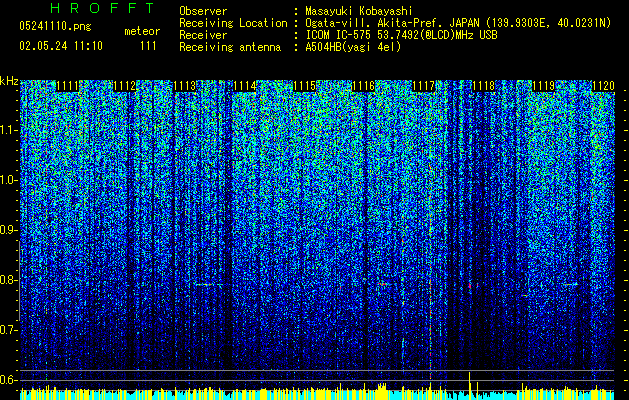Click the HROFFT title text
This screenshot has height=400, width=629.
[x=103, y=8]
